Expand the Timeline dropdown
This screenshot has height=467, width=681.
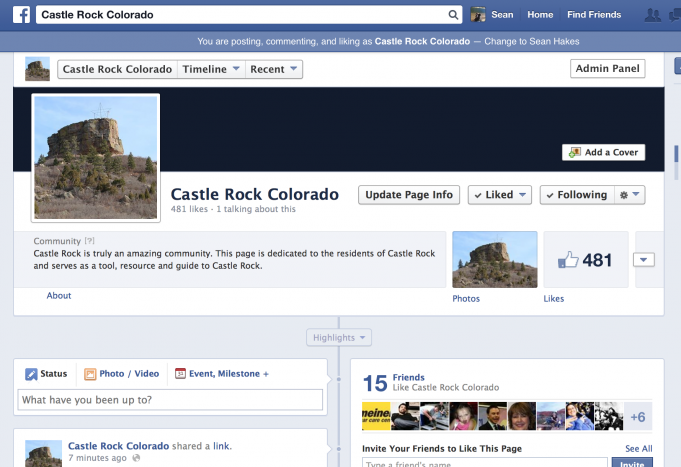point(211,69)
